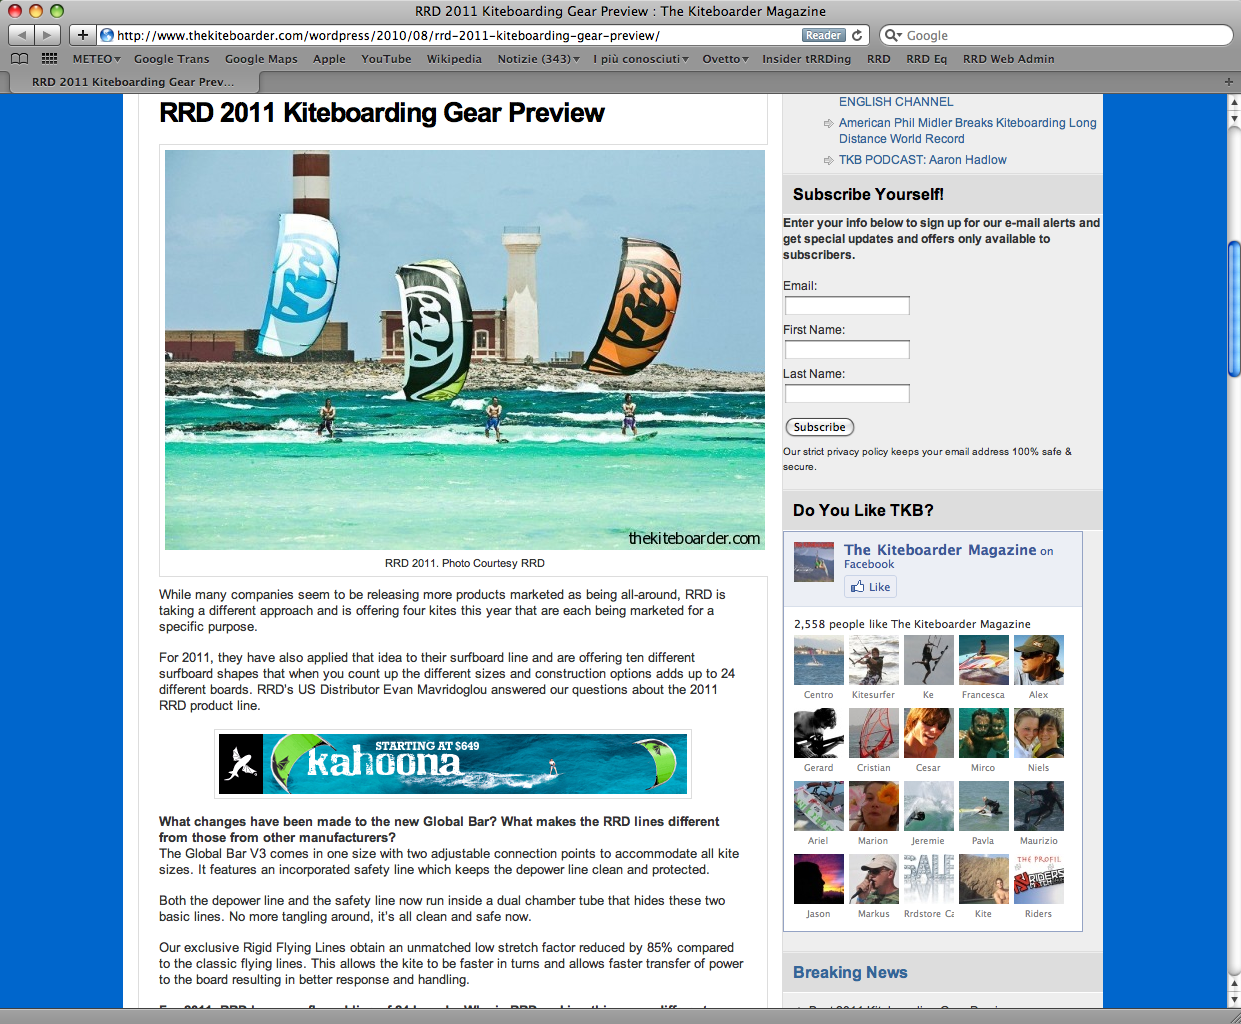Open Gerard's Facebook profile photo
This screenshot has height=1024, width=1241.
(819, 733)
